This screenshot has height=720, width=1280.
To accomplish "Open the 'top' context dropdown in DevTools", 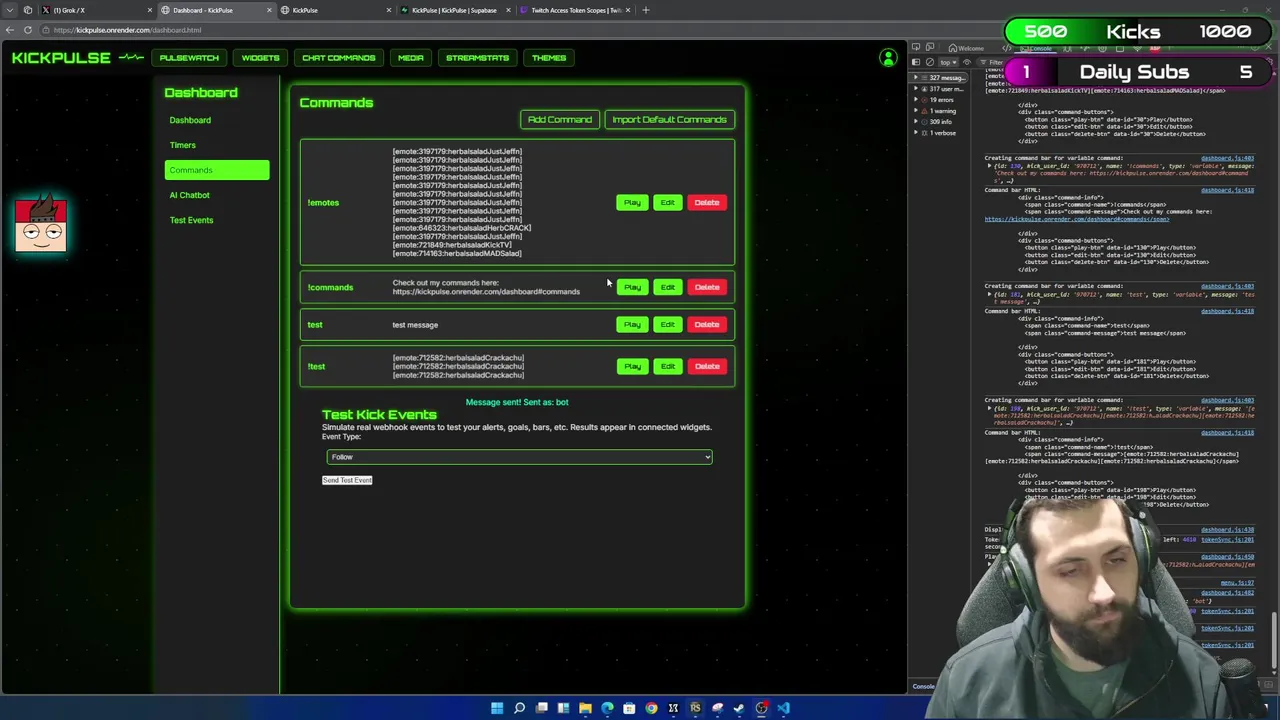I will pos(948,62).
